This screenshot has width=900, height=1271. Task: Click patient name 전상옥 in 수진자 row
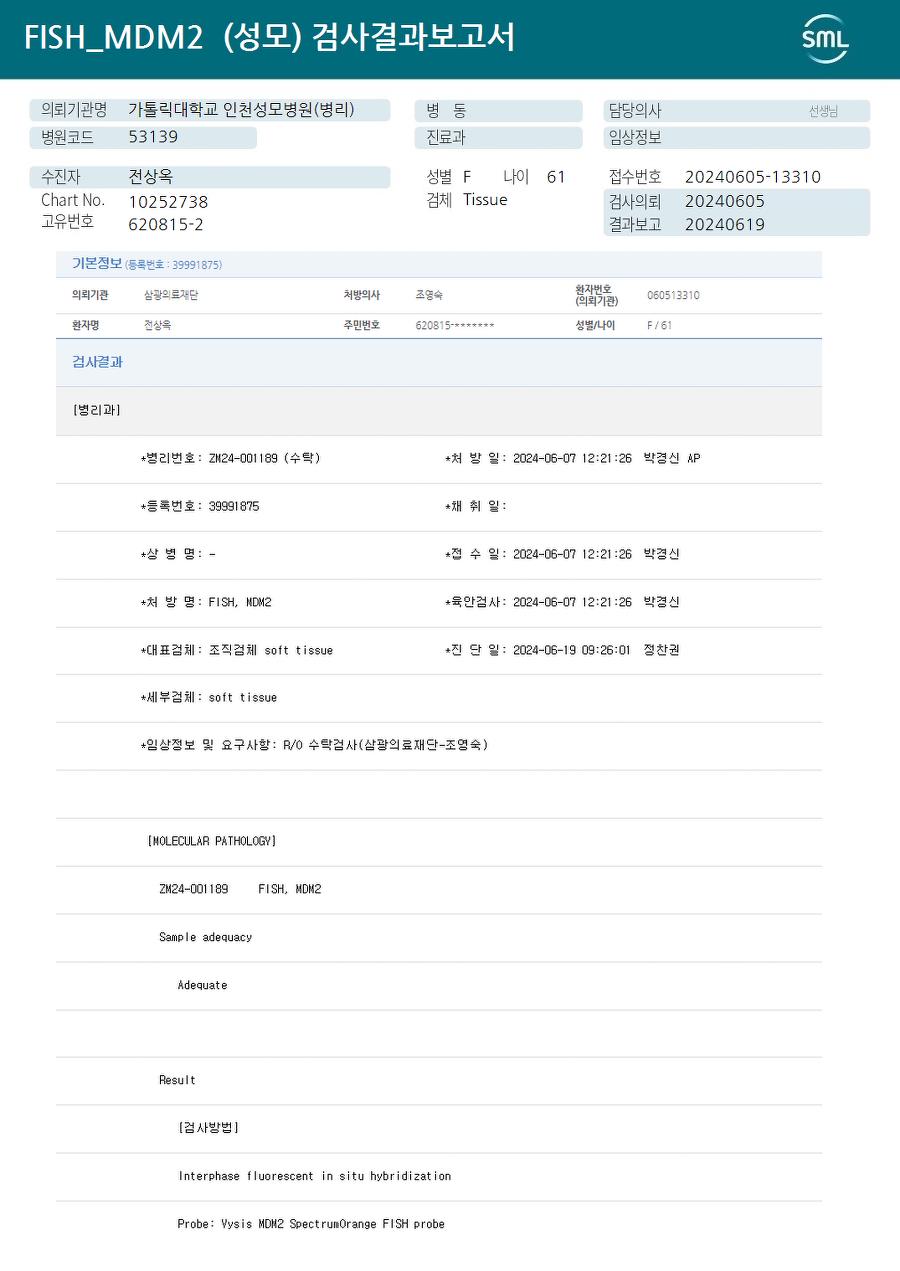150,177
